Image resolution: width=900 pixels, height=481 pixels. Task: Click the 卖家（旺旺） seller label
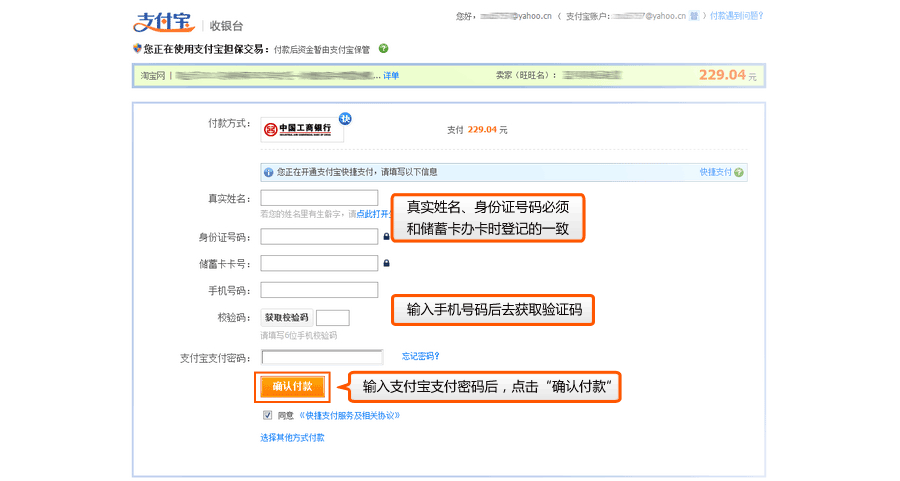pyautogui.click(x=526, y=75)
